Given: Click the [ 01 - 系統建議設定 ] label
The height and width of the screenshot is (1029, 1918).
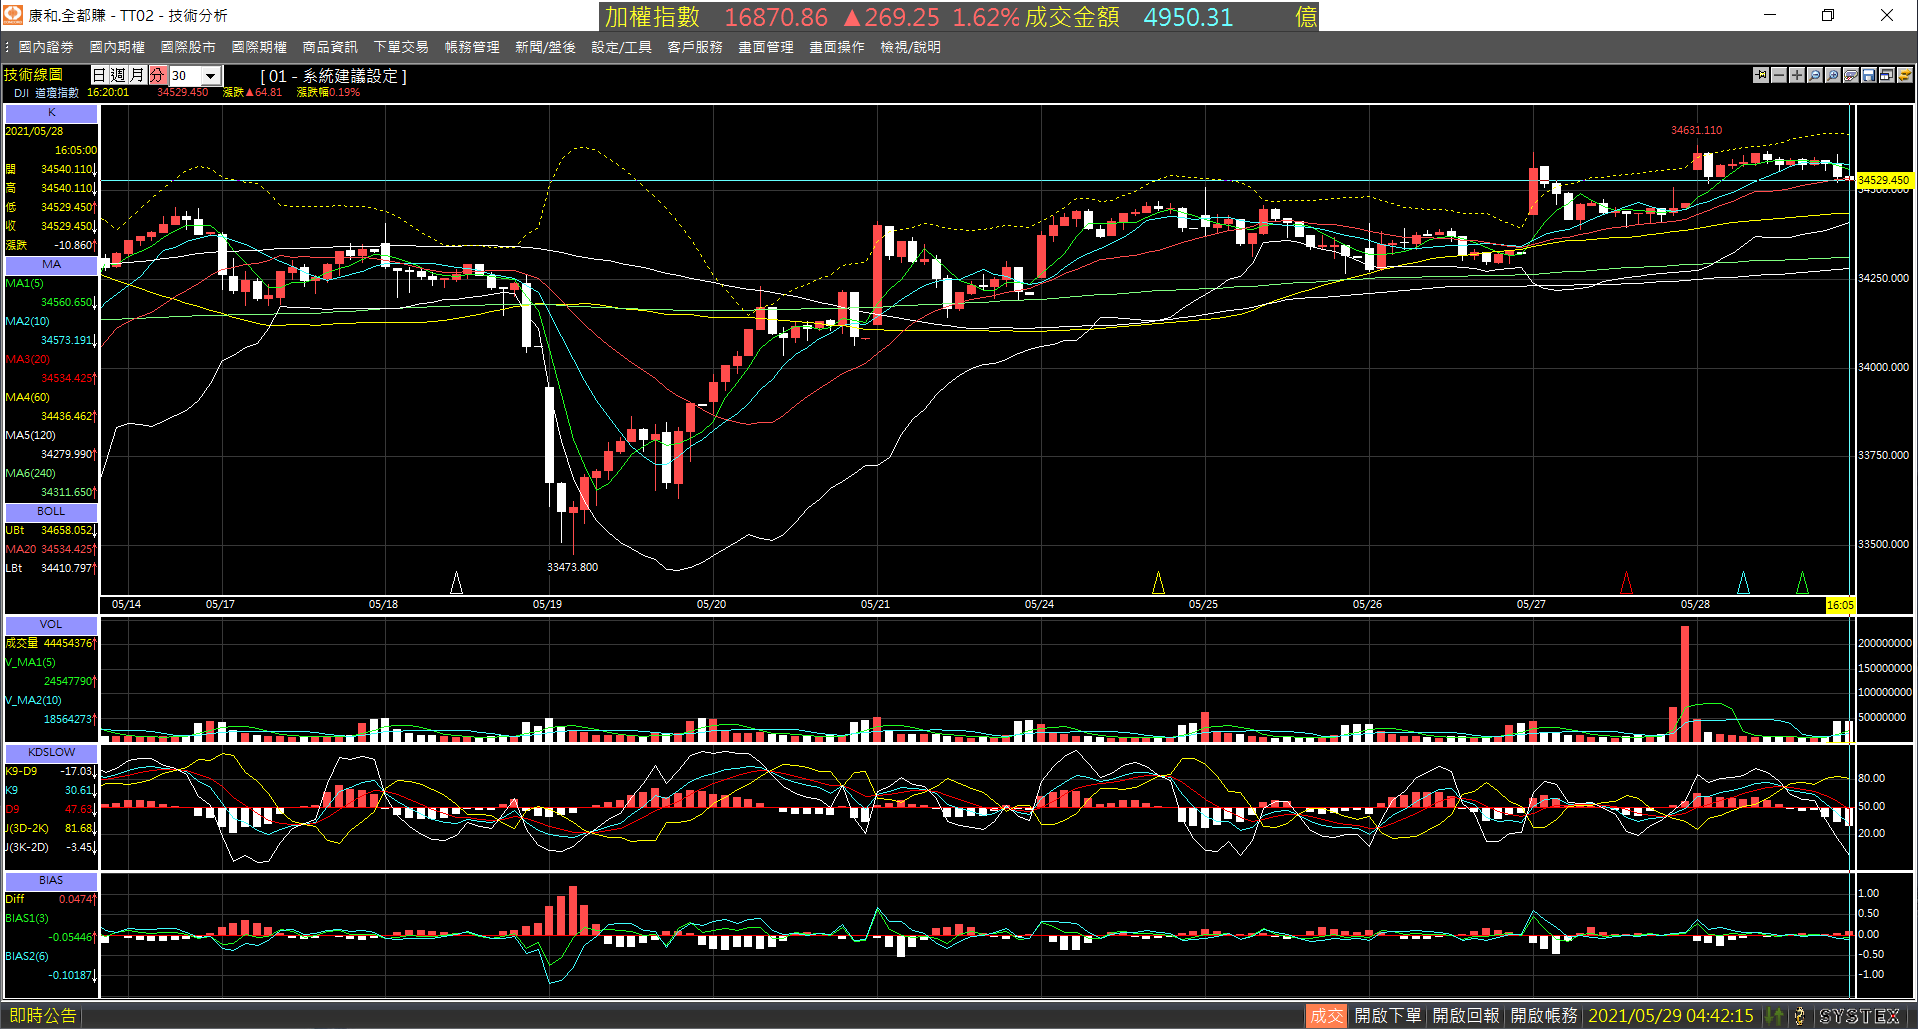Looking at the screenshot, I should coord(333,76).
